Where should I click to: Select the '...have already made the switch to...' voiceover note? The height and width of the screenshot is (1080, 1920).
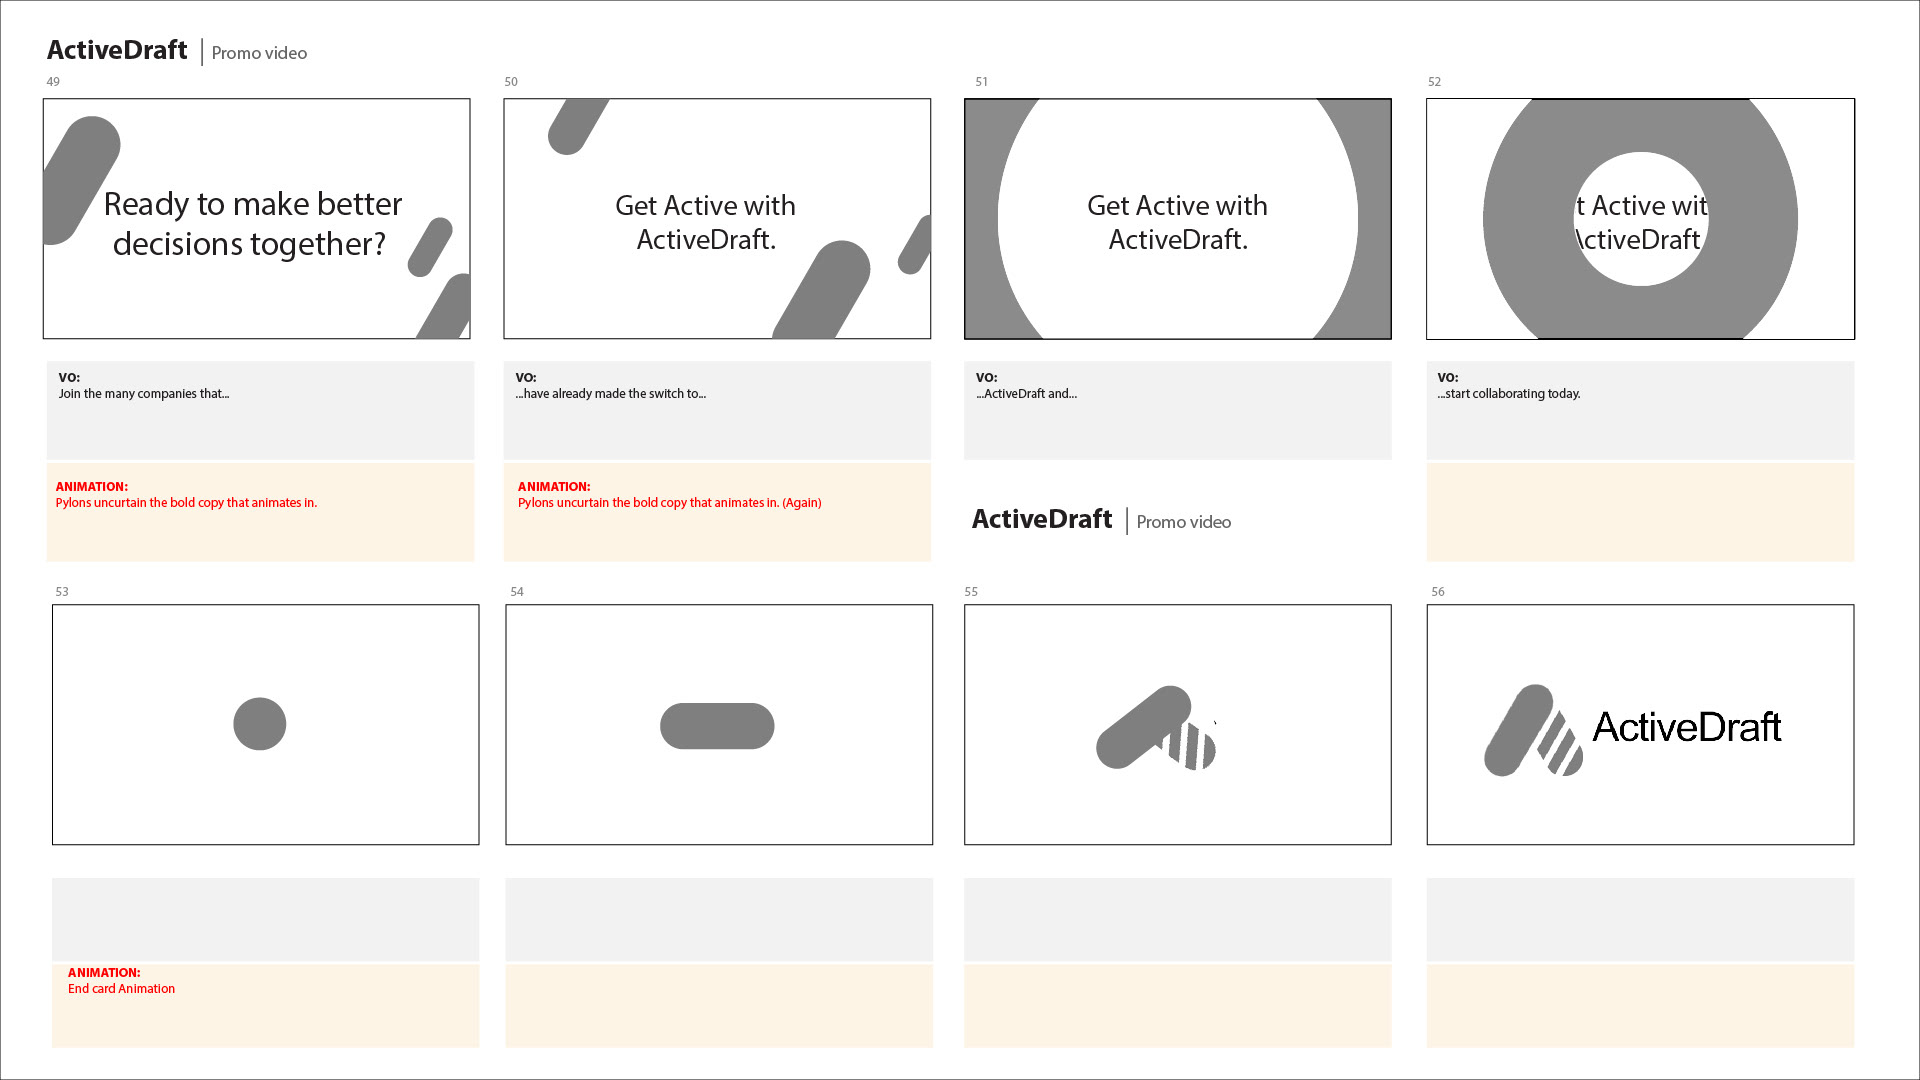tap(717, 410)
